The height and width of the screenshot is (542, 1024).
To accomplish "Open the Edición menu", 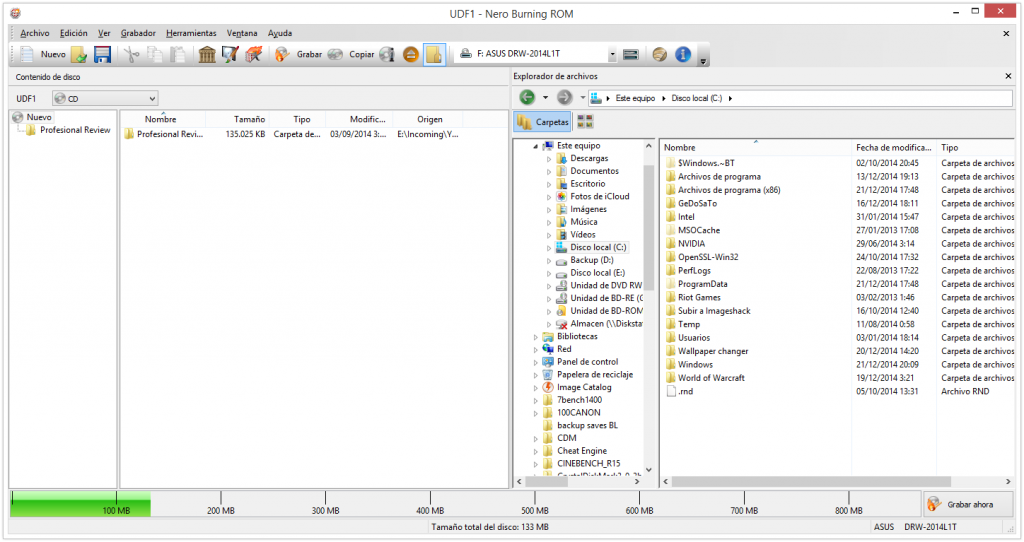I will click(x=74, y=33).
